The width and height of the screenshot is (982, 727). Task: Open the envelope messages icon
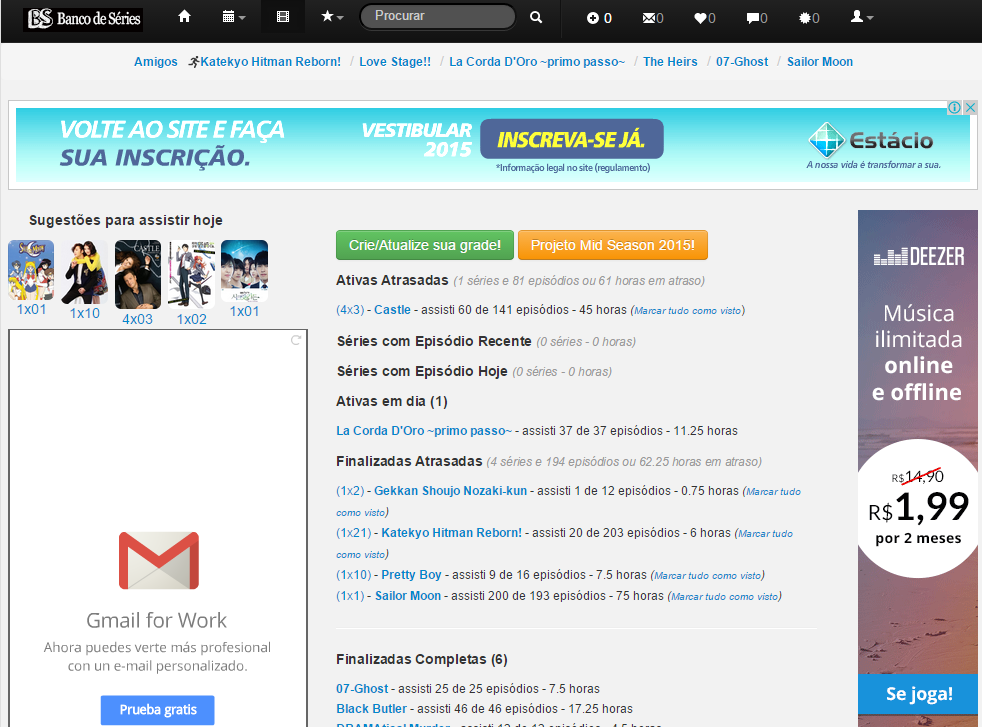(653, 18)
